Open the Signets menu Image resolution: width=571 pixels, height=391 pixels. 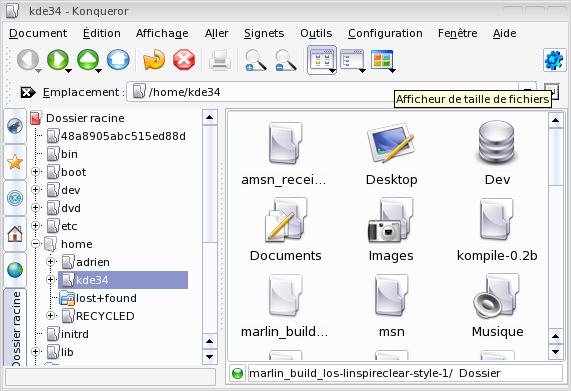pos(264,33)
